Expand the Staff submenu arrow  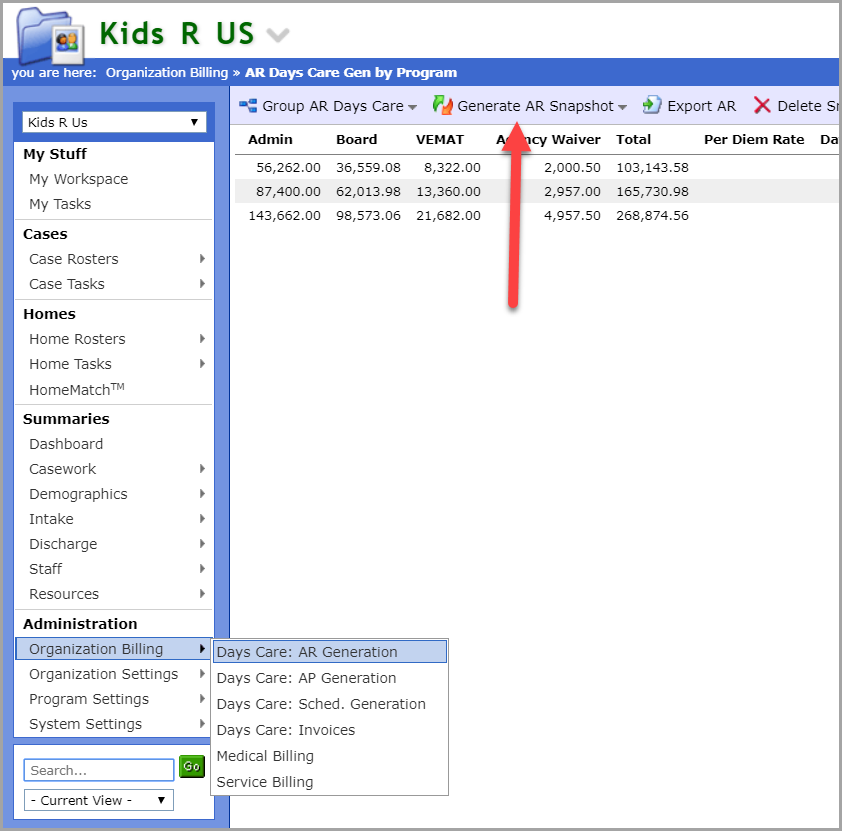202,568
